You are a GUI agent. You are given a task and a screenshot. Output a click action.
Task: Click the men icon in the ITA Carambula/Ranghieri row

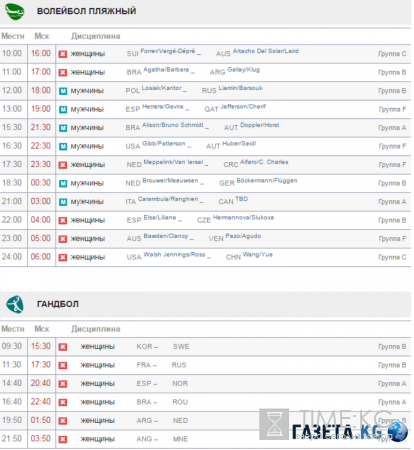click(x=63, y=202)
